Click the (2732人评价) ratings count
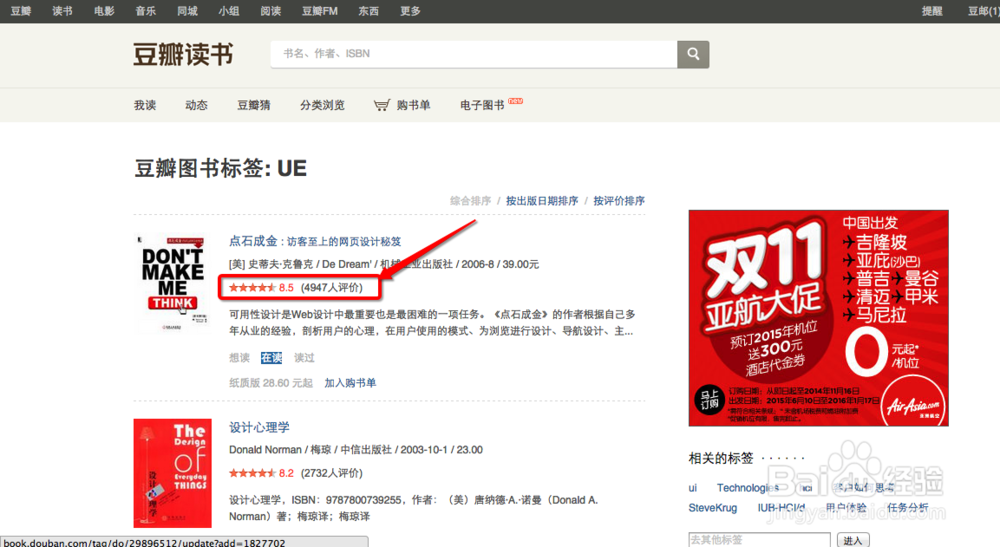 pos(332,473)
